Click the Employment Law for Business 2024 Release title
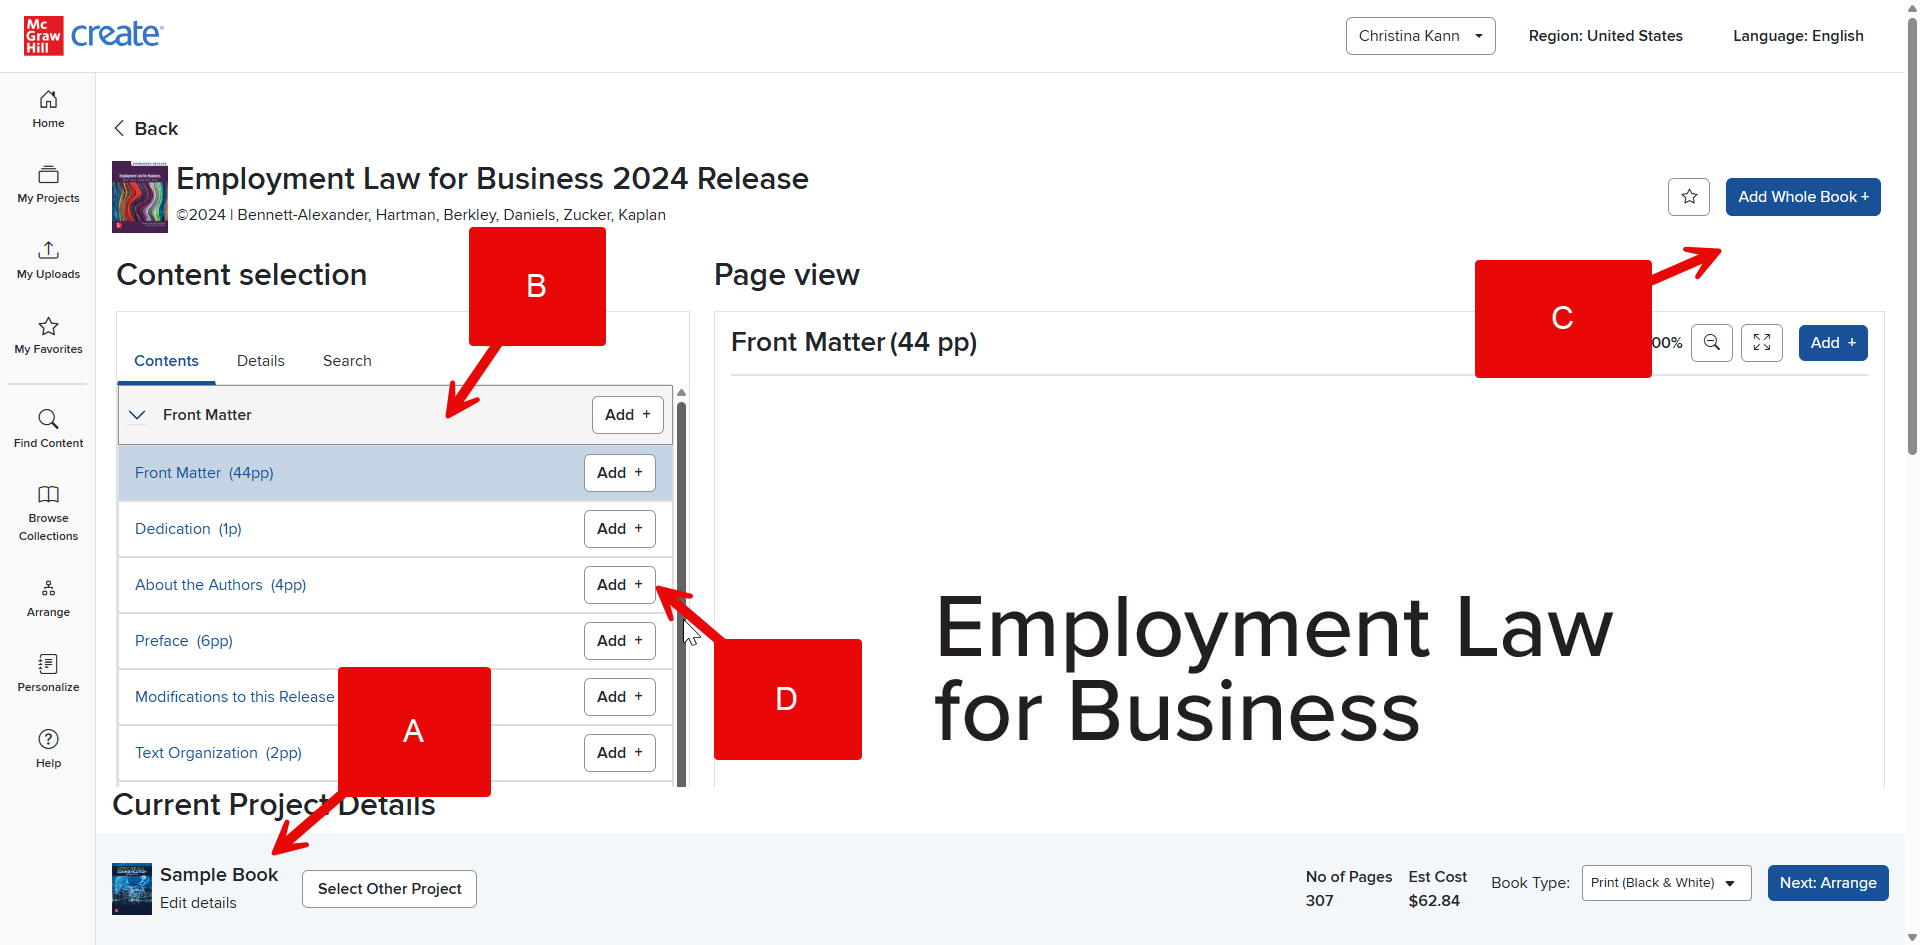This screenshot has width=1920, height=945. (x=492, y=179)
